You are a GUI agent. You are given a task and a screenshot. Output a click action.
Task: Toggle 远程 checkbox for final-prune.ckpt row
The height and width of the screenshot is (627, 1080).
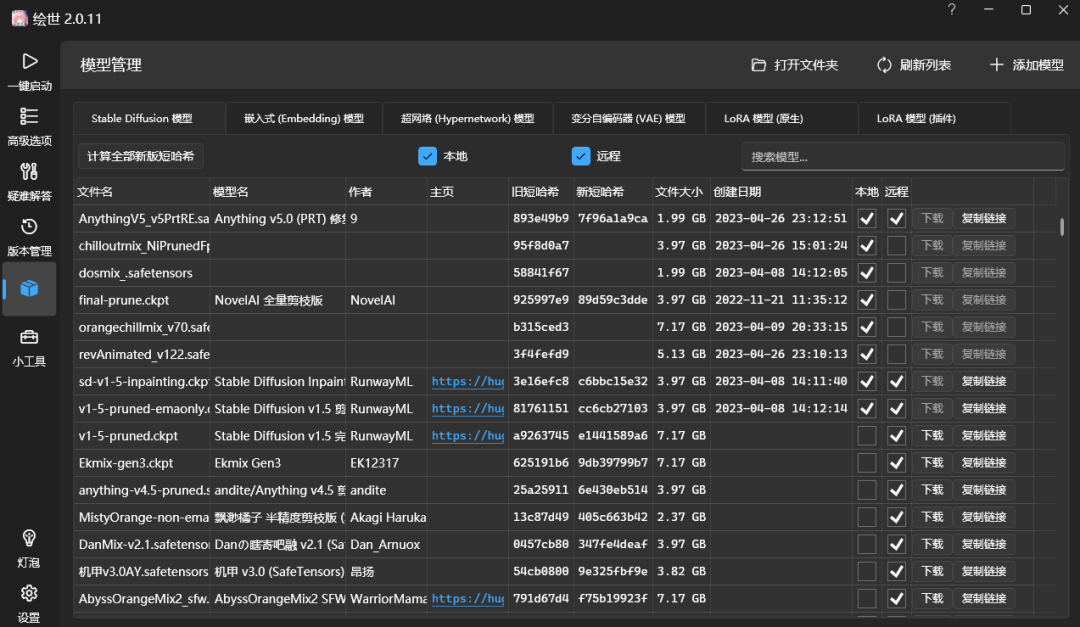click(896, 300)
